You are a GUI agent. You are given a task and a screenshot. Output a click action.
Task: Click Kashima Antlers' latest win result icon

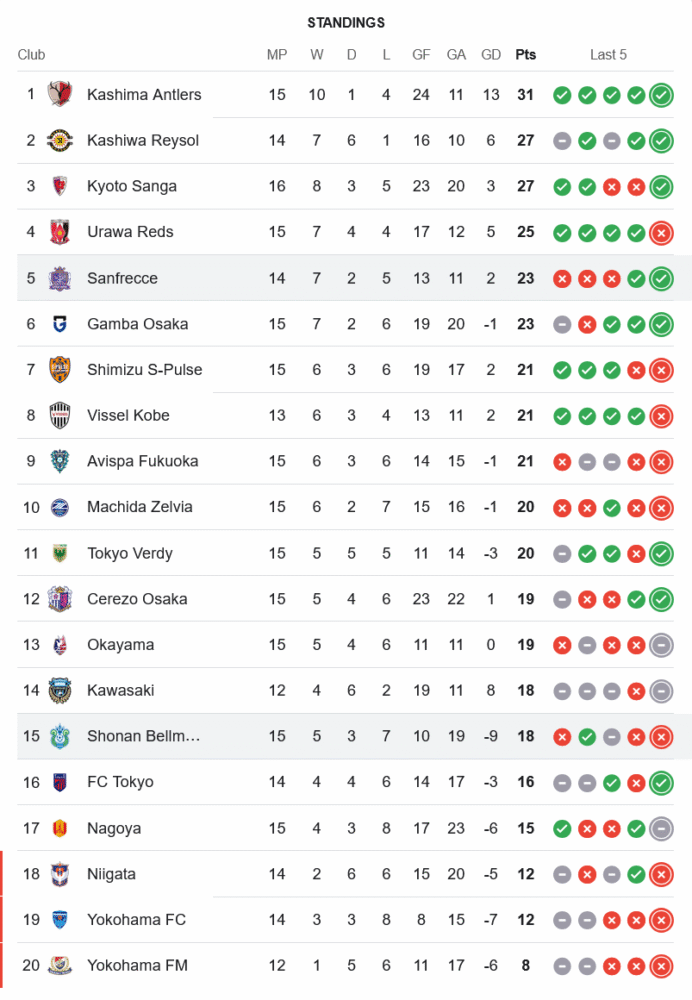pyautogui.click(x=660, y=95)
